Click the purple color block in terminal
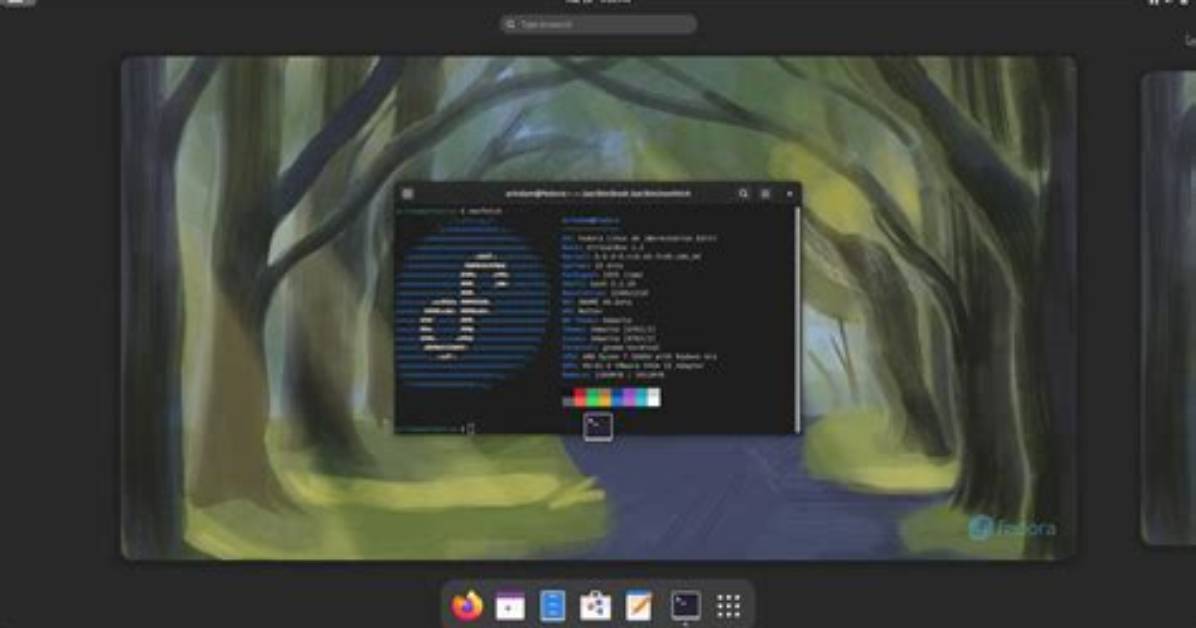The width and height of the screenshot is (1196, 628). tap(629, 397)
